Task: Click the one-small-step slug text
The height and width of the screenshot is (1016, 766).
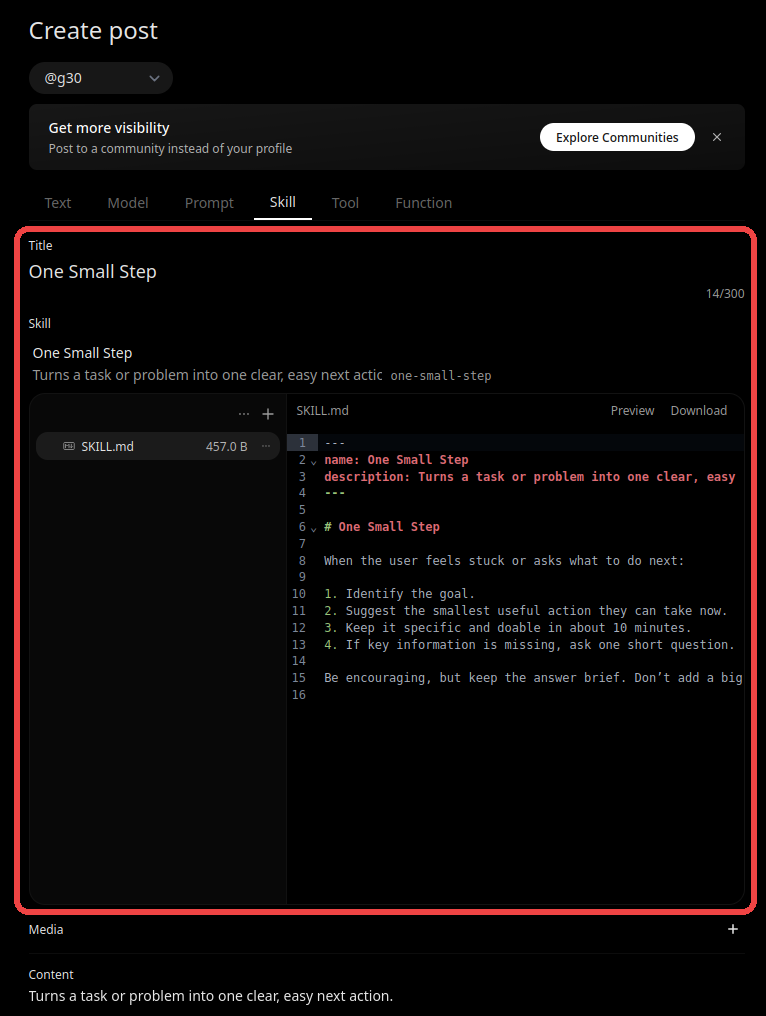Action: pyautogui.click(x=441, y=376)
